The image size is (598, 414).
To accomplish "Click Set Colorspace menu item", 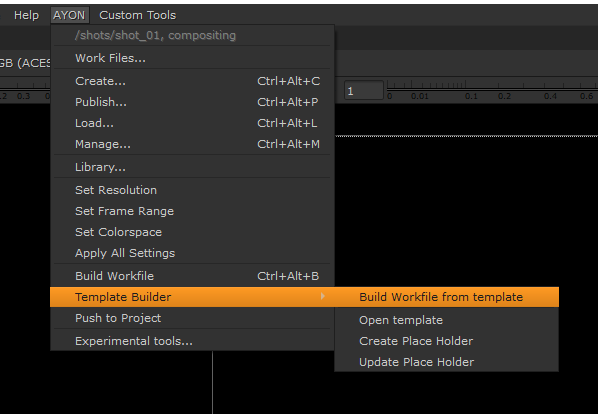I will point(192,232).
